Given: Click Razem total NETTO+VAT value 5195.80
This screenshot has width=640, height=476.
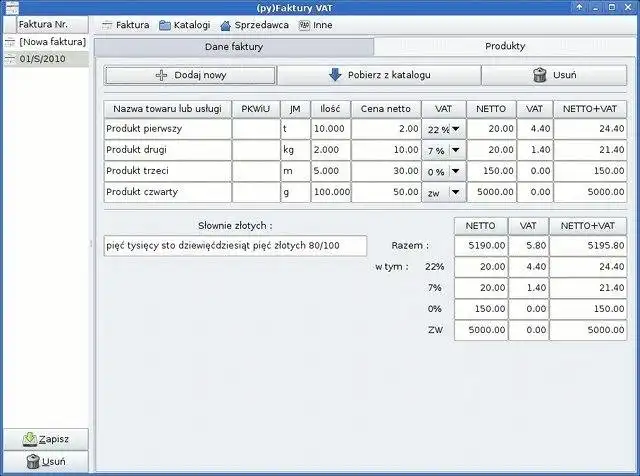Looking at the screenshot, I should (x=588, y=246).
